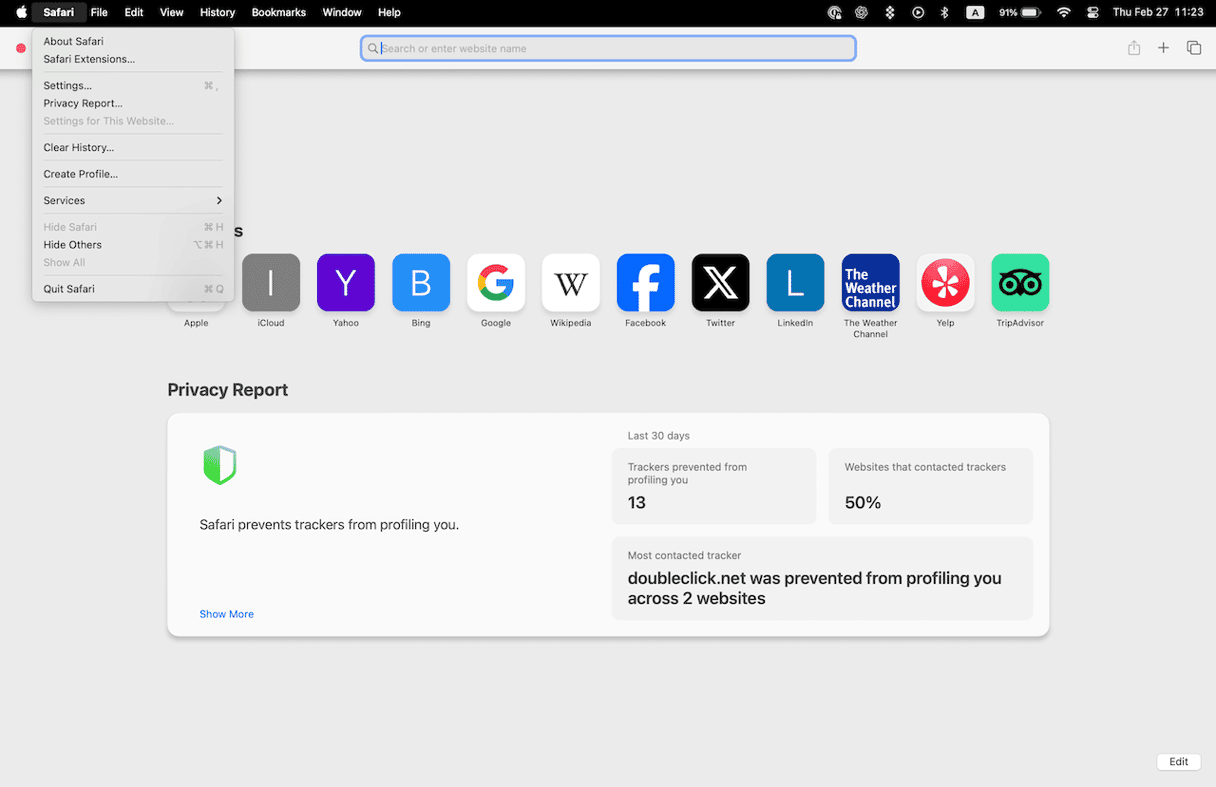Open the Wikipedia favorite icon
This screenshot has height=787, width=1216.
[570, 283]
